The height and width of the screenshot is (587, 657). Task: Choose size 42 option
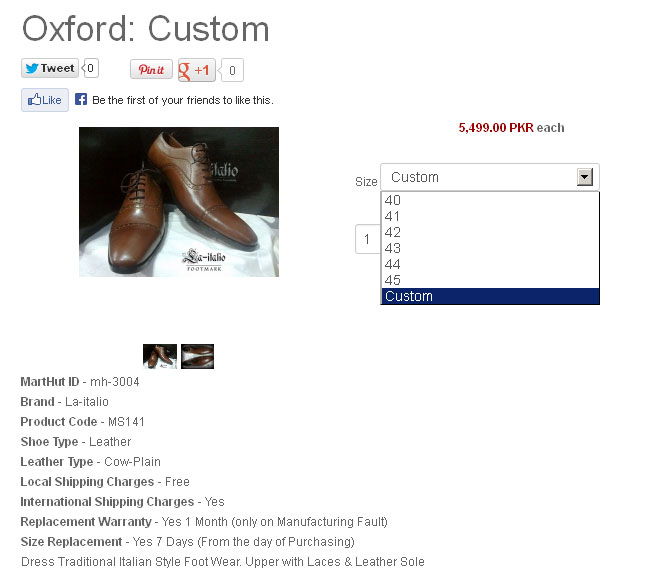pos(490,232)
